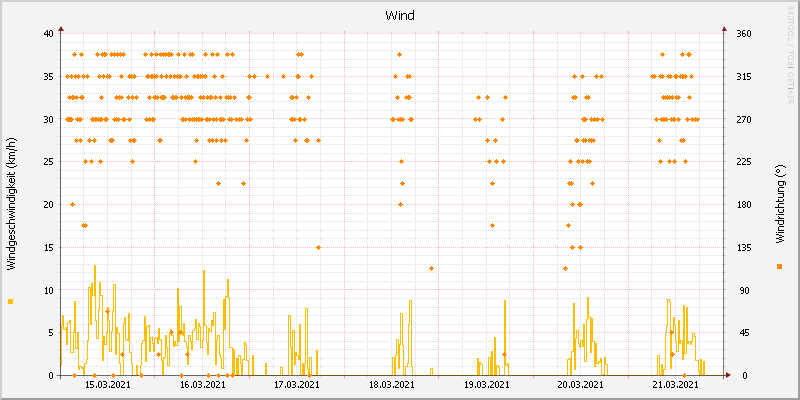Click the left axis value 15
Image resolution: width=800 pixels, height=400 pixels.
[48, 247]
